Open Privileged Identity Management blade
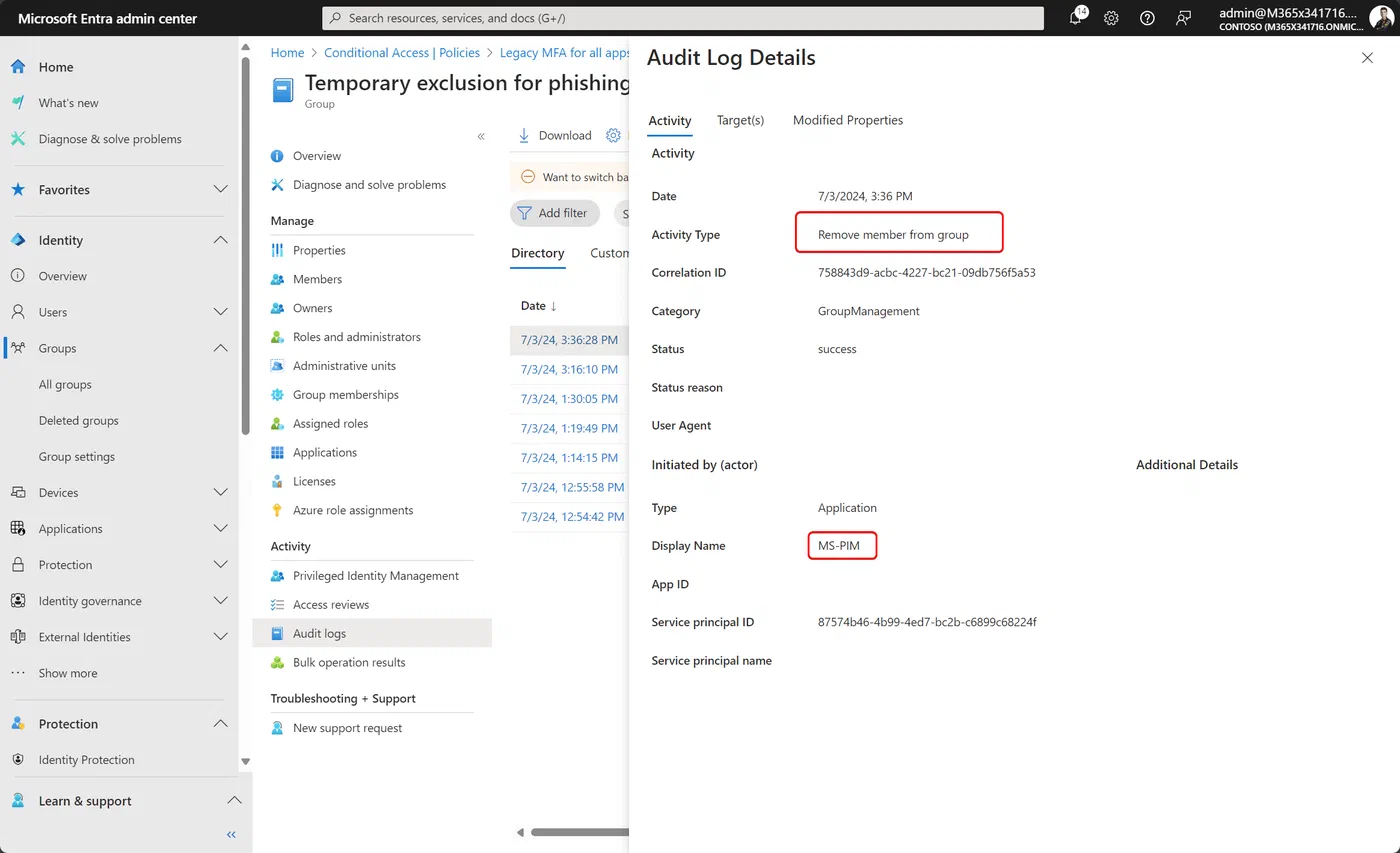Screen dimensions: 1400x853 tap(375, 576)
